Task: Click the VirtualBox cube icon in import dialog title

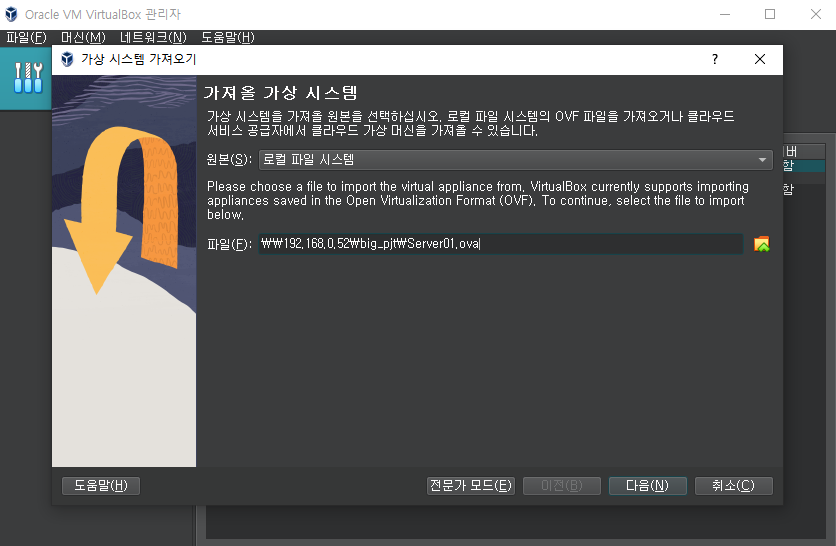Action: [x=67, y=59]
